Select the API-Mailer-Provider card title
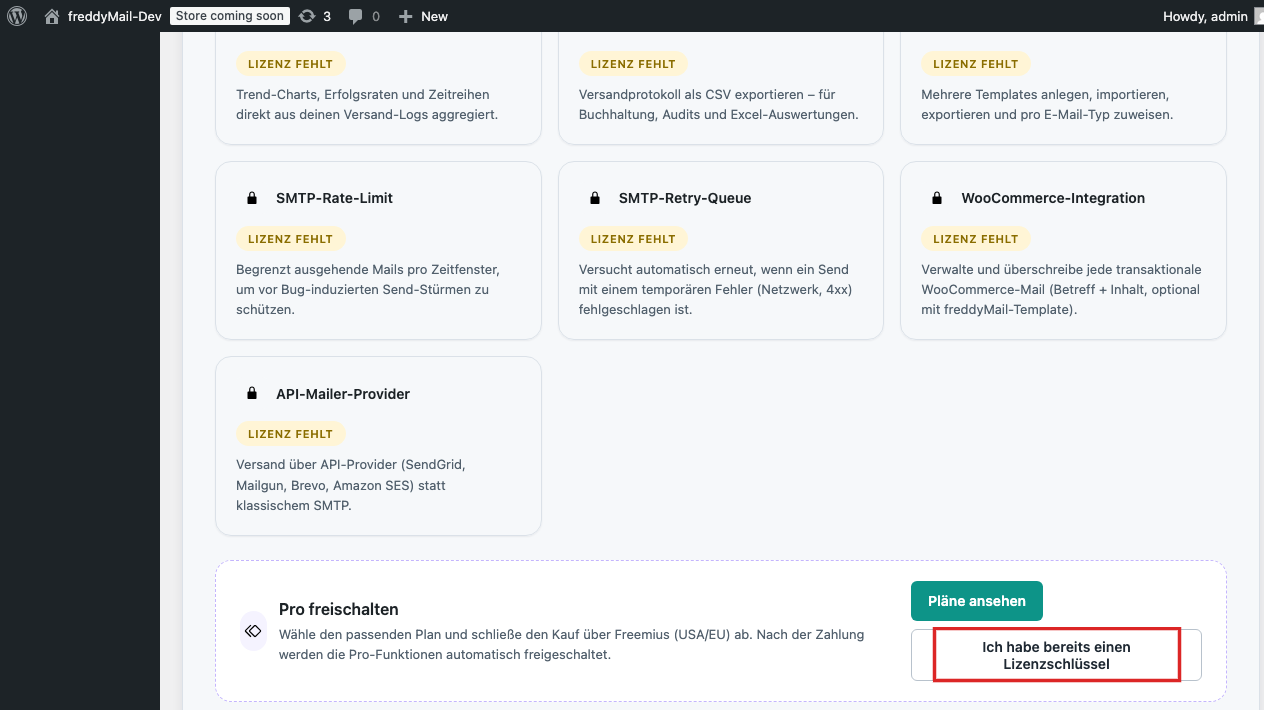This screenshot has width=1264, height=710. pyautogui.click(x=343, y=394)
